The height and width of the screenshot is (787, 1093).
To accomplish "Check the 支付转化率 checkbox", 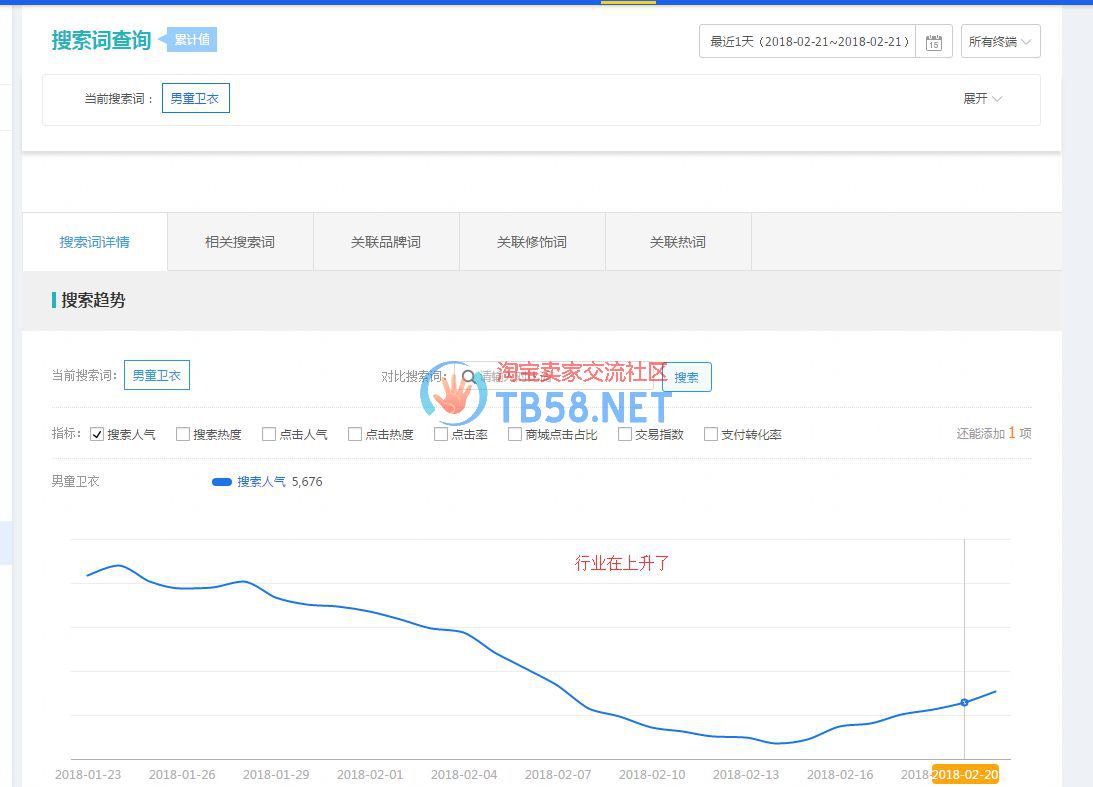I will coord(711,434).
